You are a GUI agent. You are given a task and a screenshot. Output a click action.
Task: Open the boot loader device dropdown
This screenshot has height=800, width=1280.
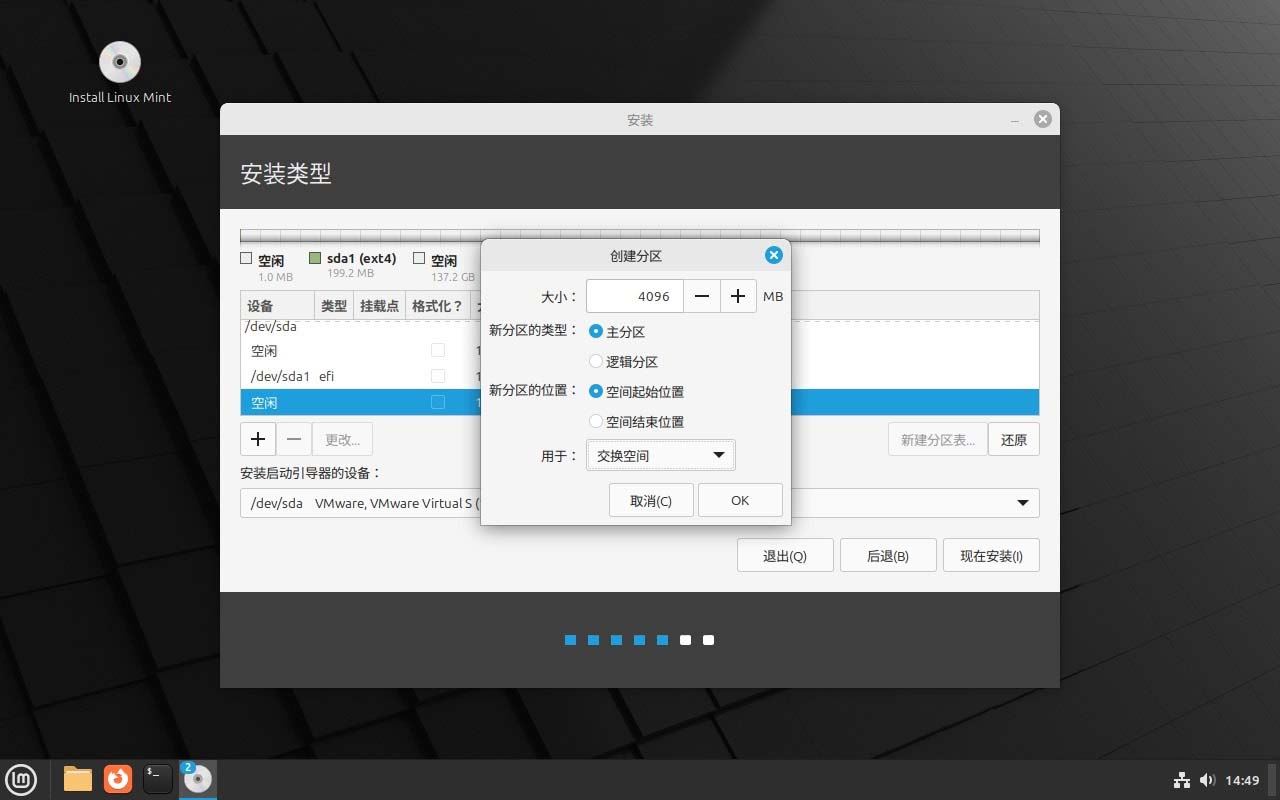click(x=1021, y=503)
